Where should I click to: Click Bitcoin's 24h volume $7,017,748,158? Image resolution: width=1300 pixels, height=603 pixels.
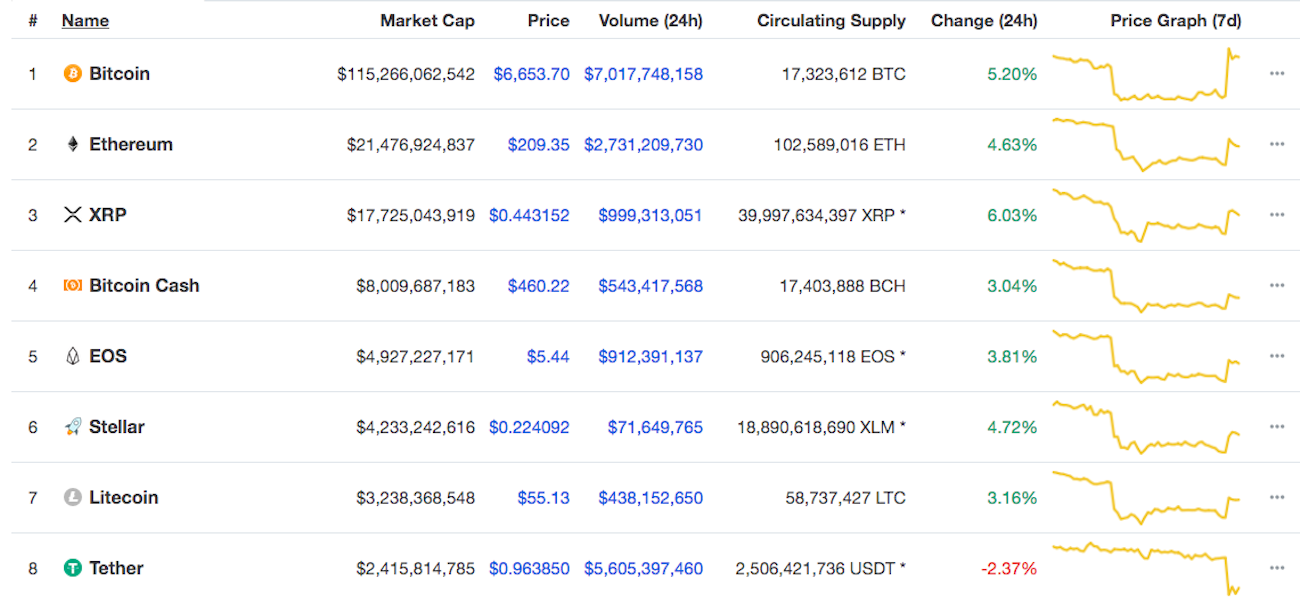(643, 74)
